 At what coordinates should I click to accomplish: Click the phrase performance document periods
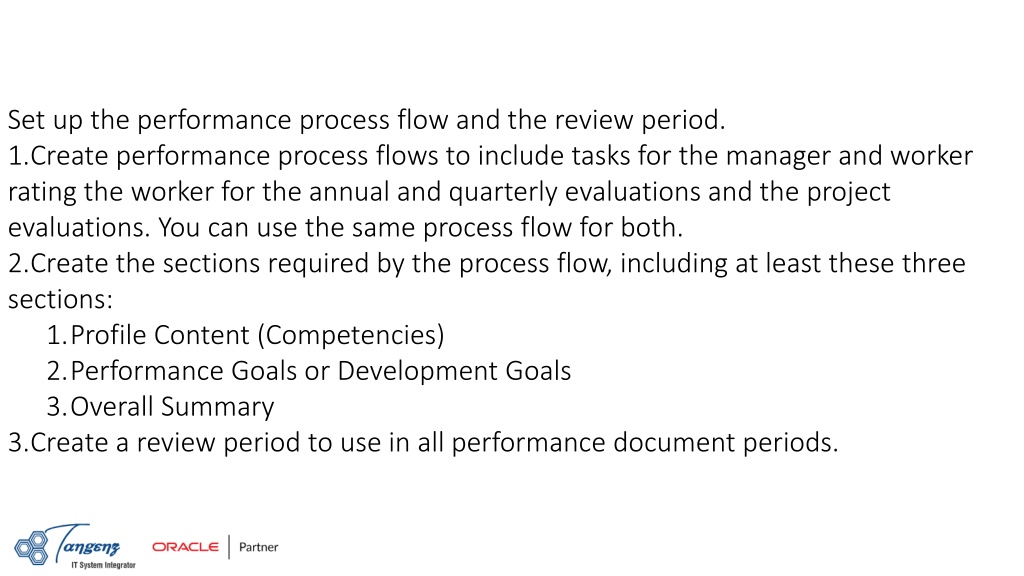pos(645,443)
